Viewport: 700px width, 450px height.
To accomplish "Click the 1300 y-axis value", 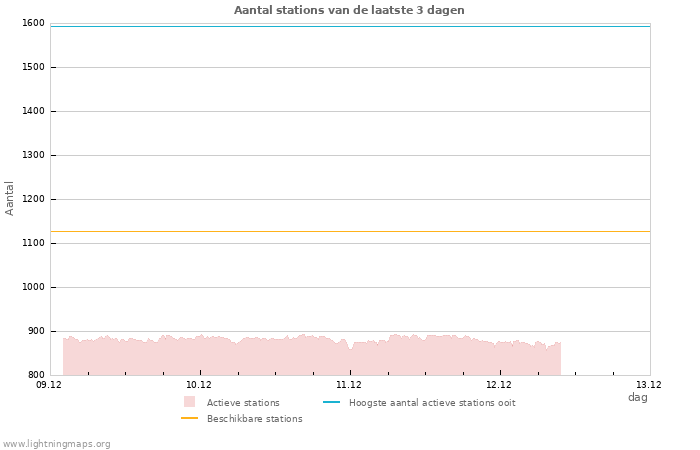I will [33, 155].
